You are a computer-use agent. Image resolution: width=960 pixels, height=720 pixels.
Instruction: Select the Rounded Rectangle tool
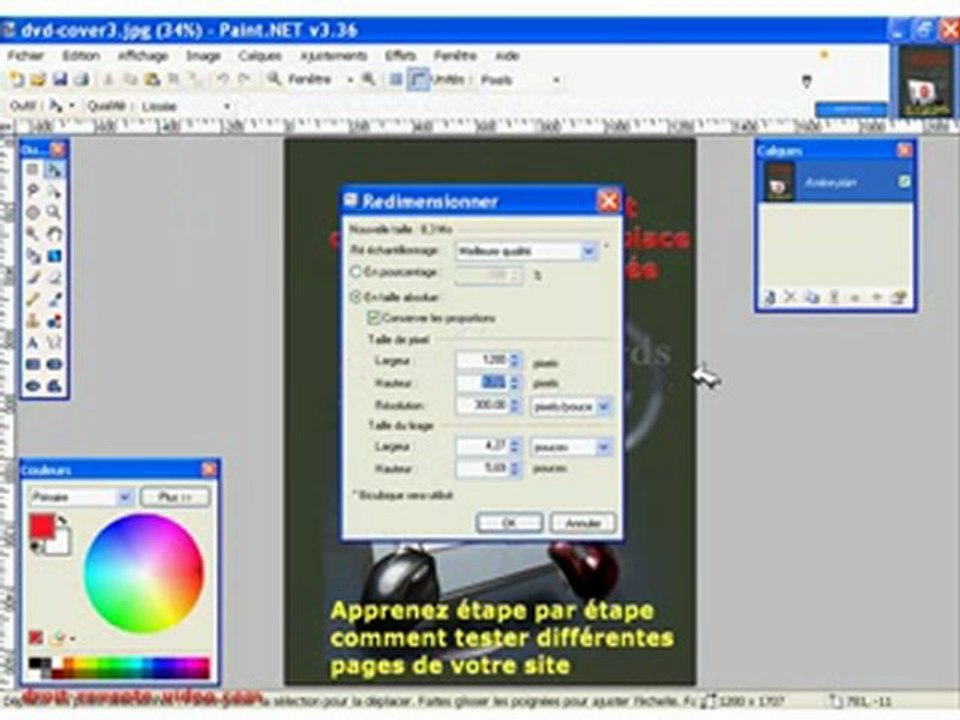click(x=54, y=364)
